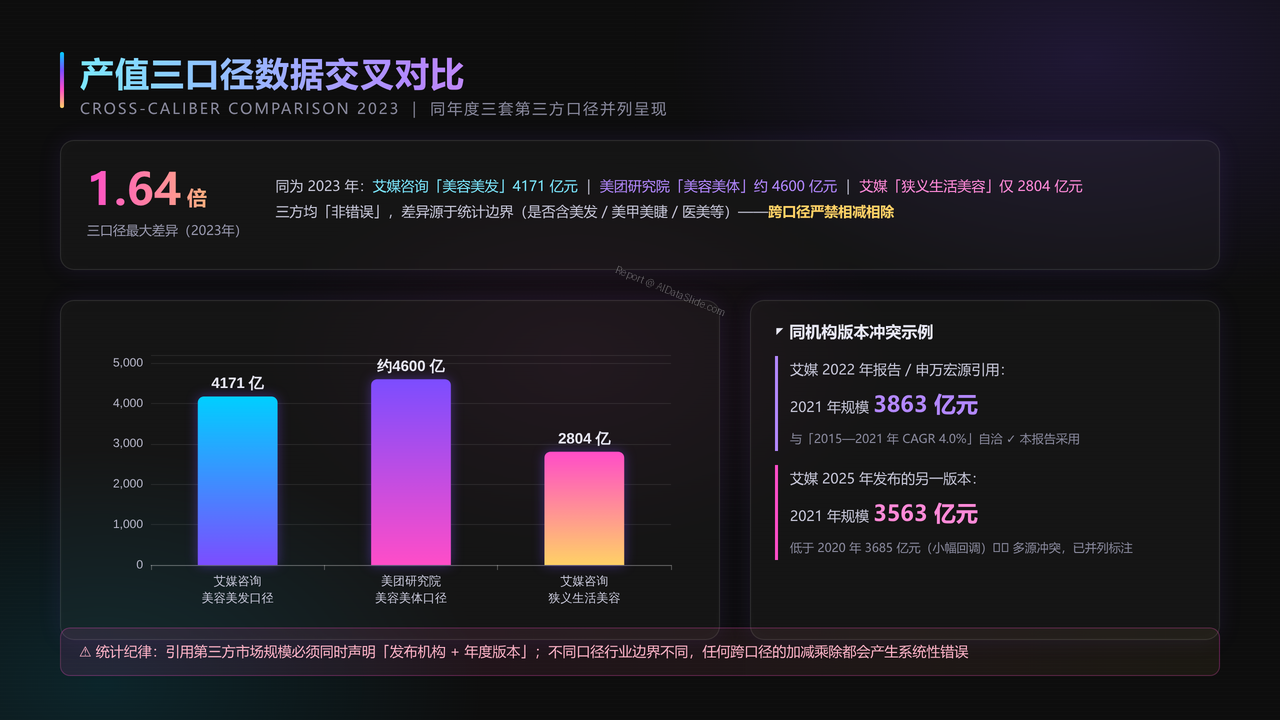Click the purple figure 3863 亿元
Viewport: 1280px width, 720px height.
(x=925, y=404)
